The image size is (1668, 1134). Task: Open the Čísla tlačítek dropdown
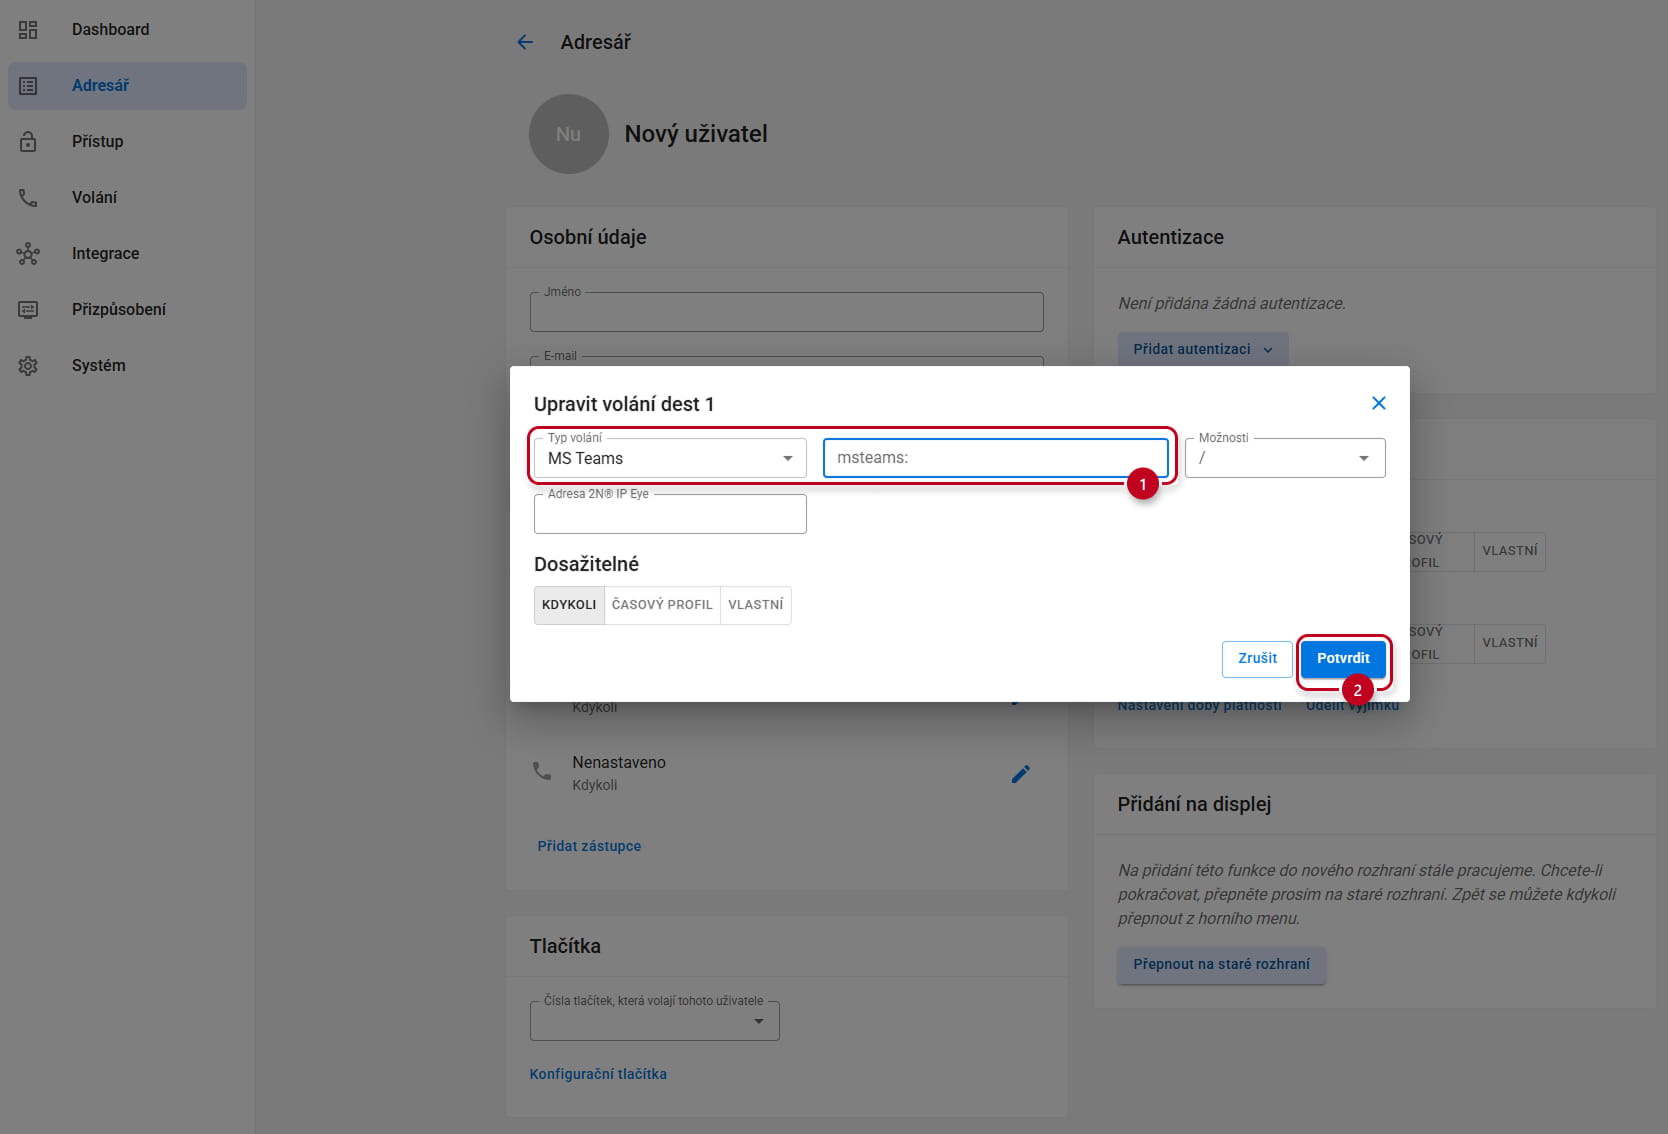655,1021
